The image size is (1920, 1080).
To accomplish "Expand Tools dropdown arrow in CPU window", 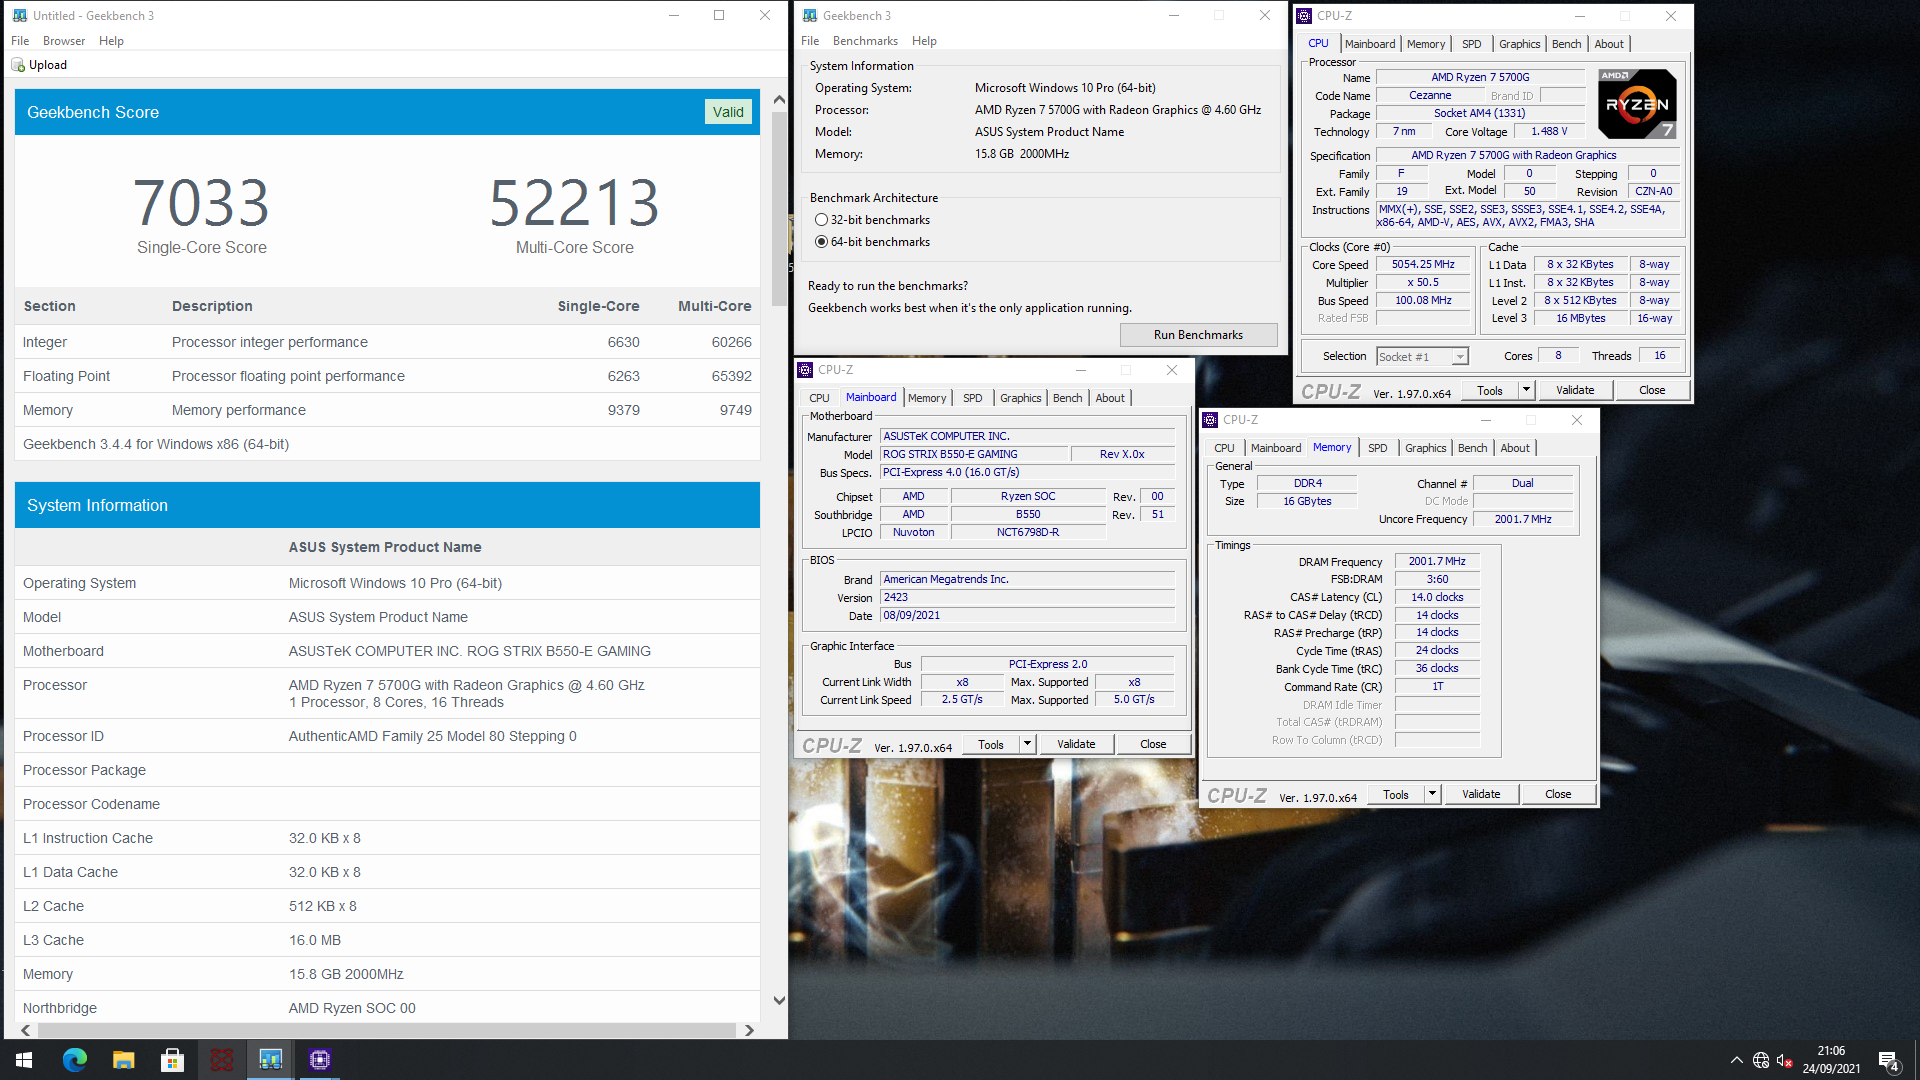I will [x=1527, y=390].
